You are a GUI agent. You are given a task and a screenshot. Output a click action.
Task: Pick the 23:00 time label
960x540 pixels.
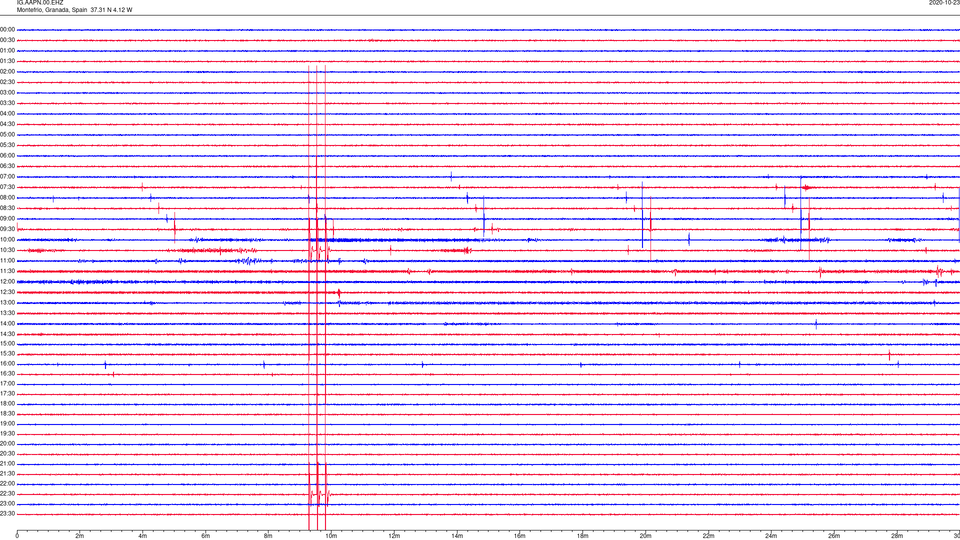[x=7, y=504]
